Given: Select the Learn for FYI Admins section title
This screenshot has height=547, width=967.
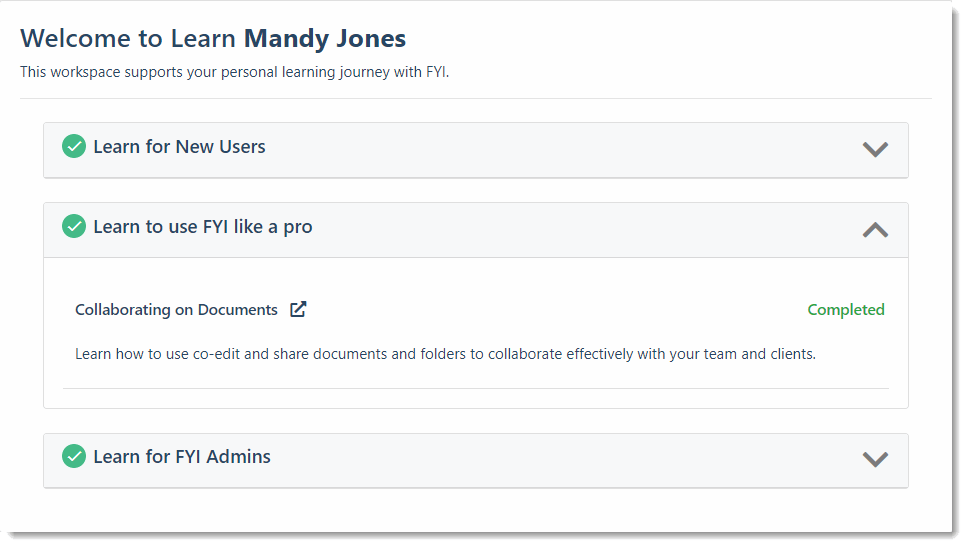Looking at the screenshot, I should tap(182, 456).
